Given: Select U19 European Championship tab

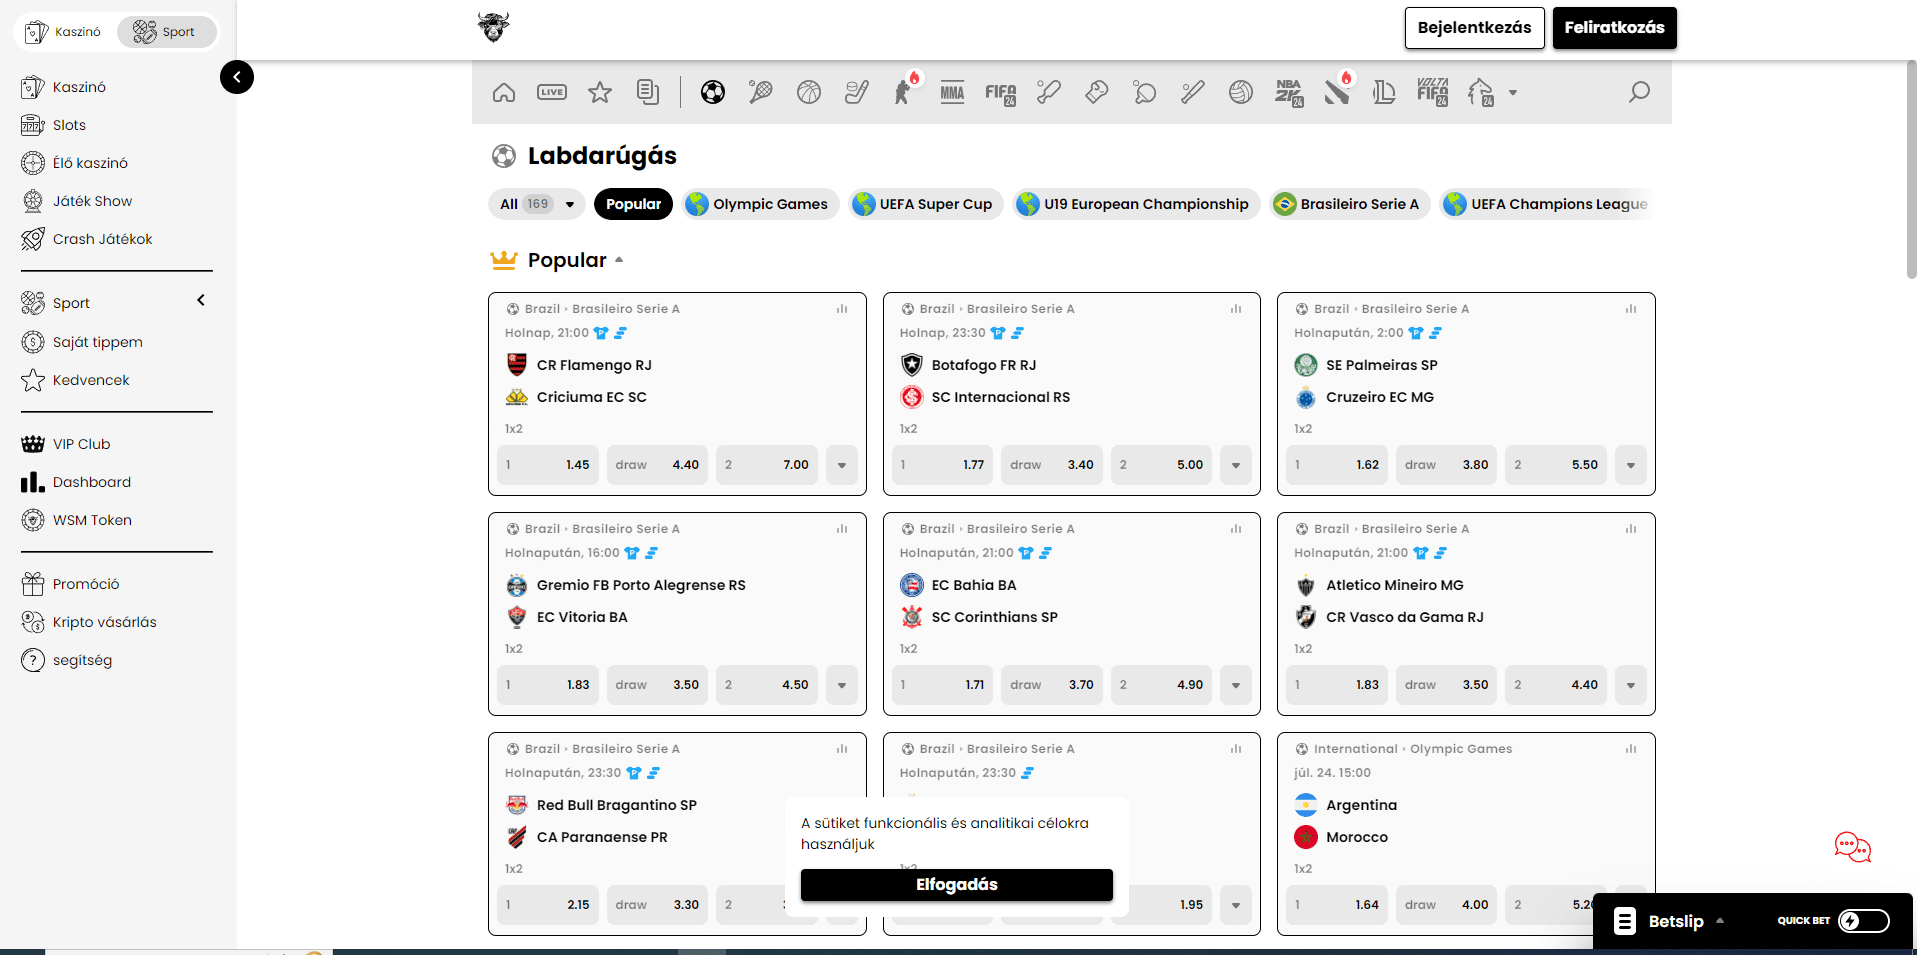Looking at the screenshot, I should coord(1136,204).
